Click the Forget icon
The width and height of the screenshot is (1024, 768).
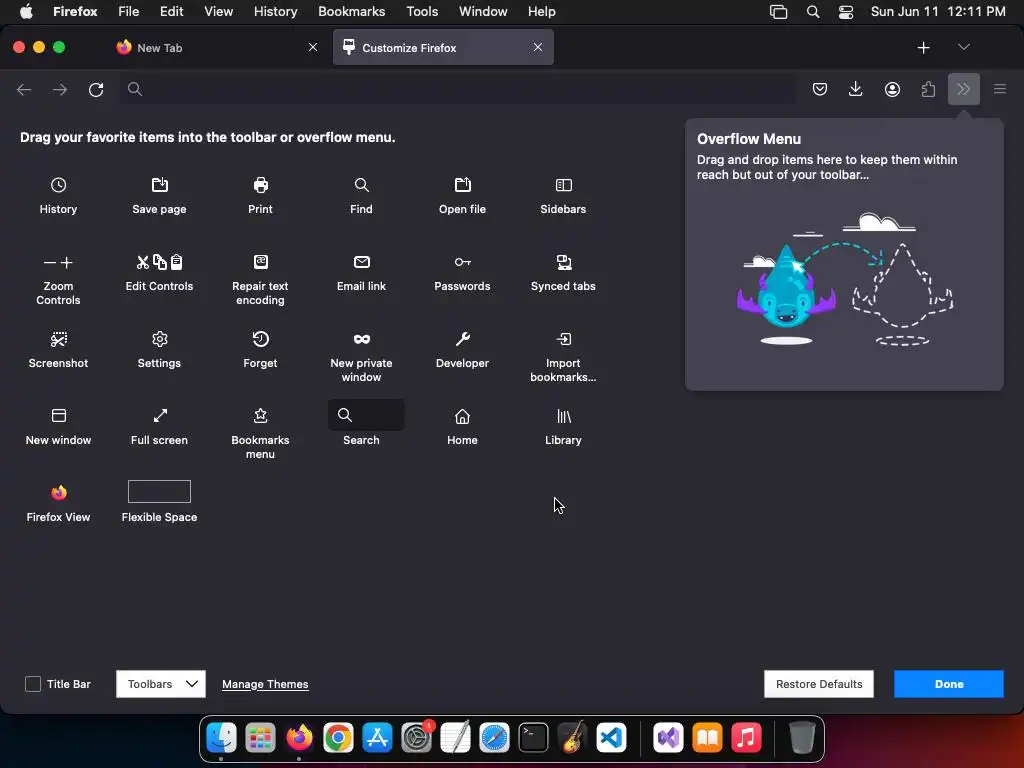pyautogui.click(x=260, y=339)
